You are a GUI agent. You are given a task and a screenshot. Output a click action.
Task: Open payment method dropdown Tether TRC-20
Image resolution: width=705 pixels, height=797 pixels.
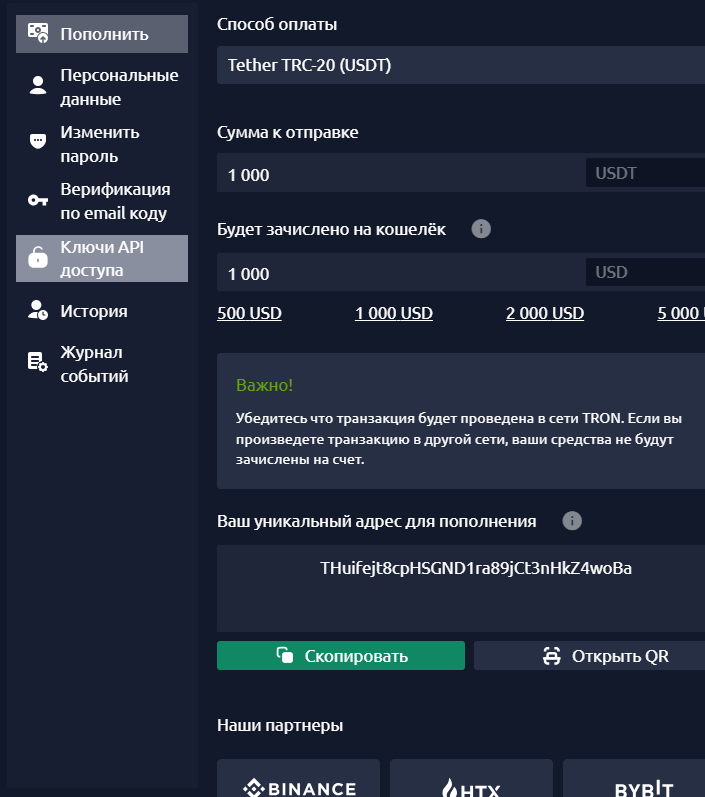[461, 65]
